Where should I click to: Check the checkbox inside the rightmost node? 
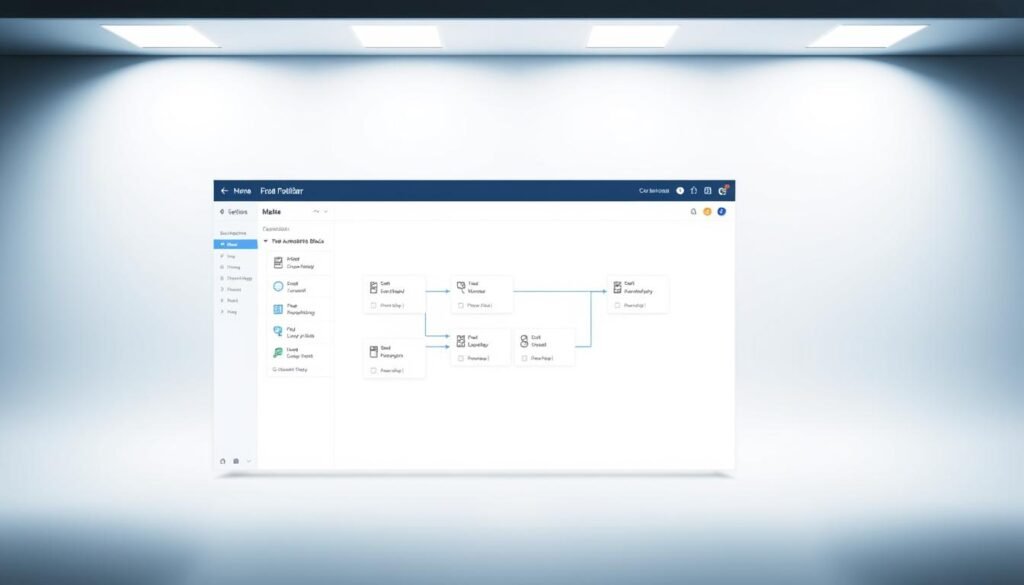click(618, 304)
